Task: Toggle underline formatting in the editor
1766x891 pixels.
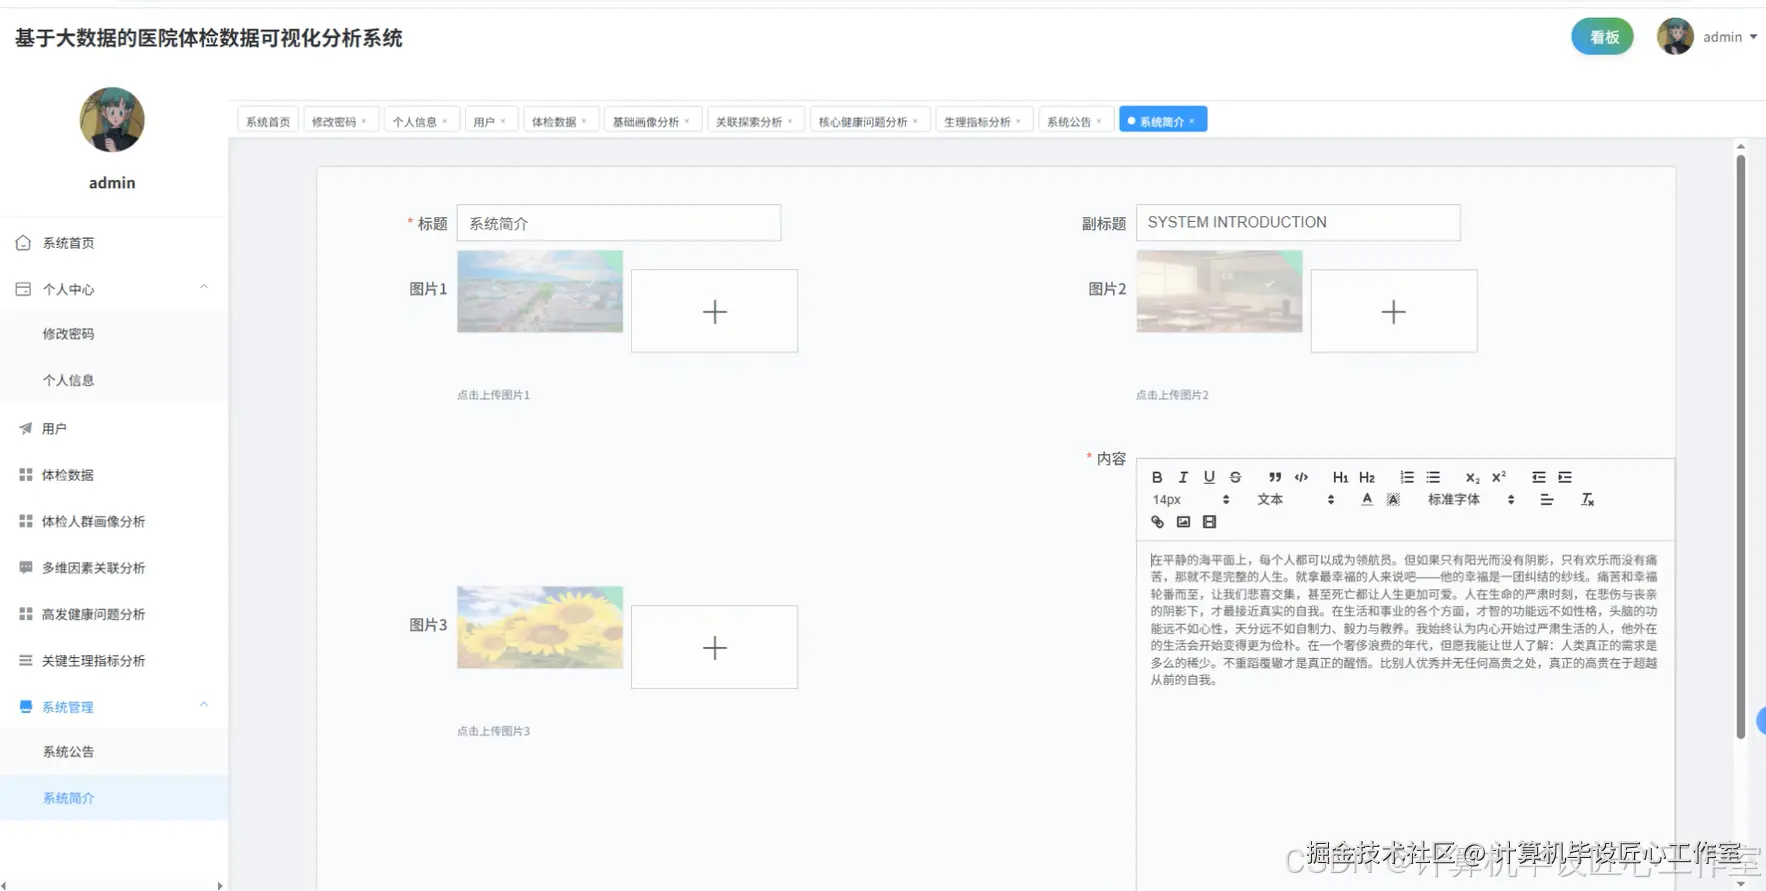Action: tap(1209, 477)
